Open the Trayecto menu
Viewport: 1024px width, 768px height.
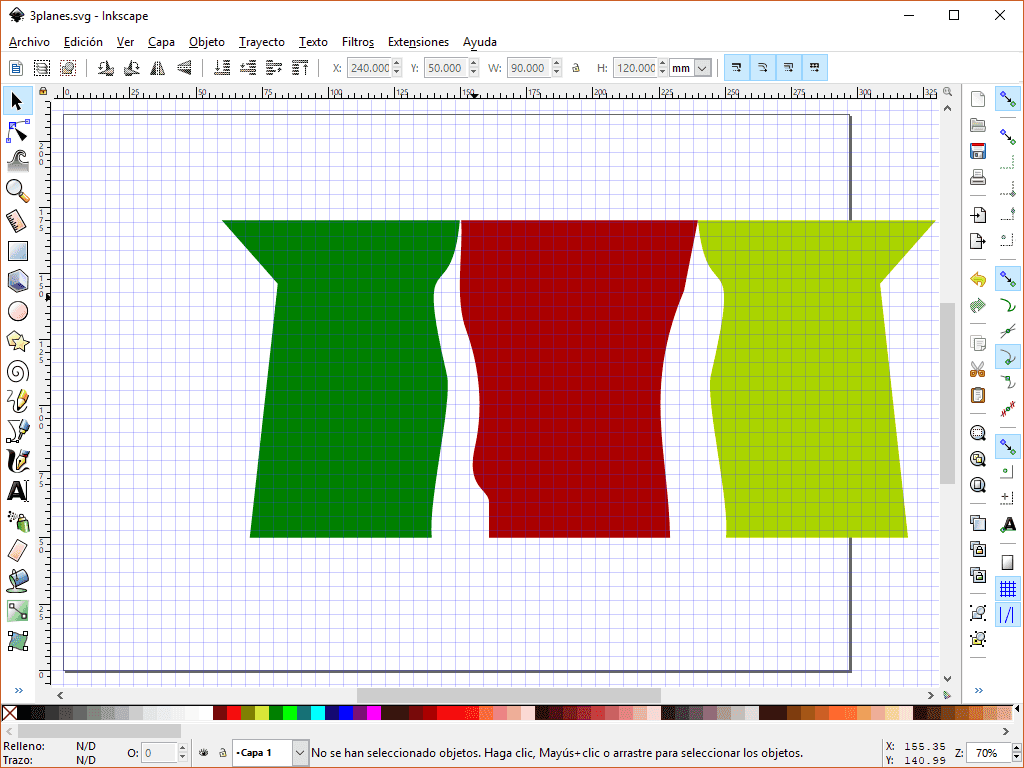pyautogui.click(x=261, y=42)
